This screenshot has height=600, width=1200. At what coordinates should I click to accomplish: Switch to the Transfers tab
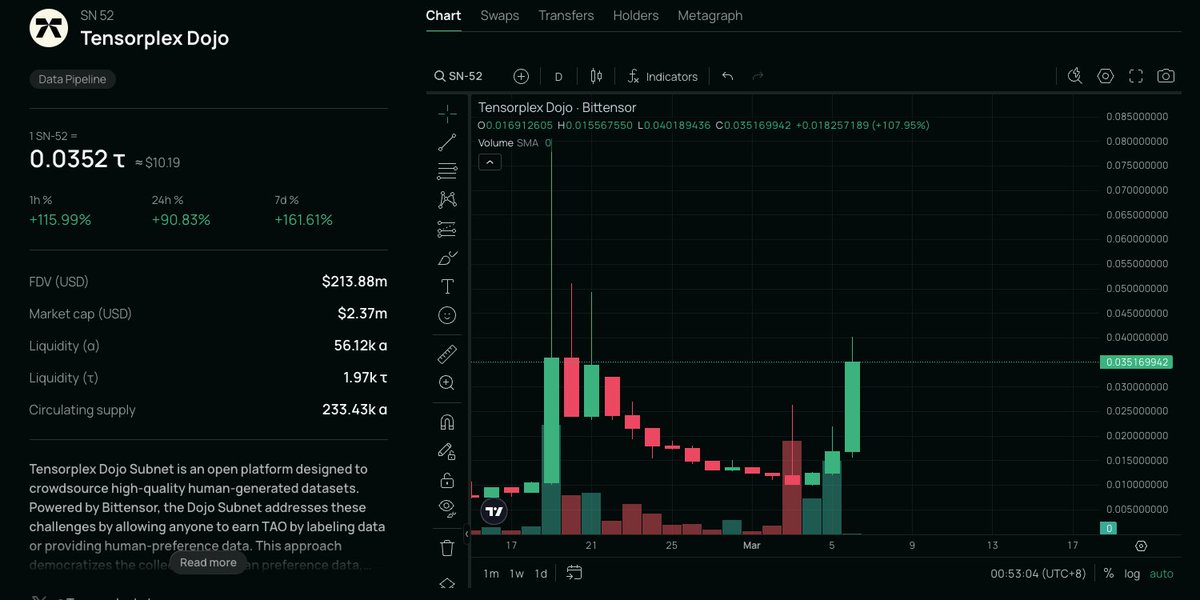566,15
